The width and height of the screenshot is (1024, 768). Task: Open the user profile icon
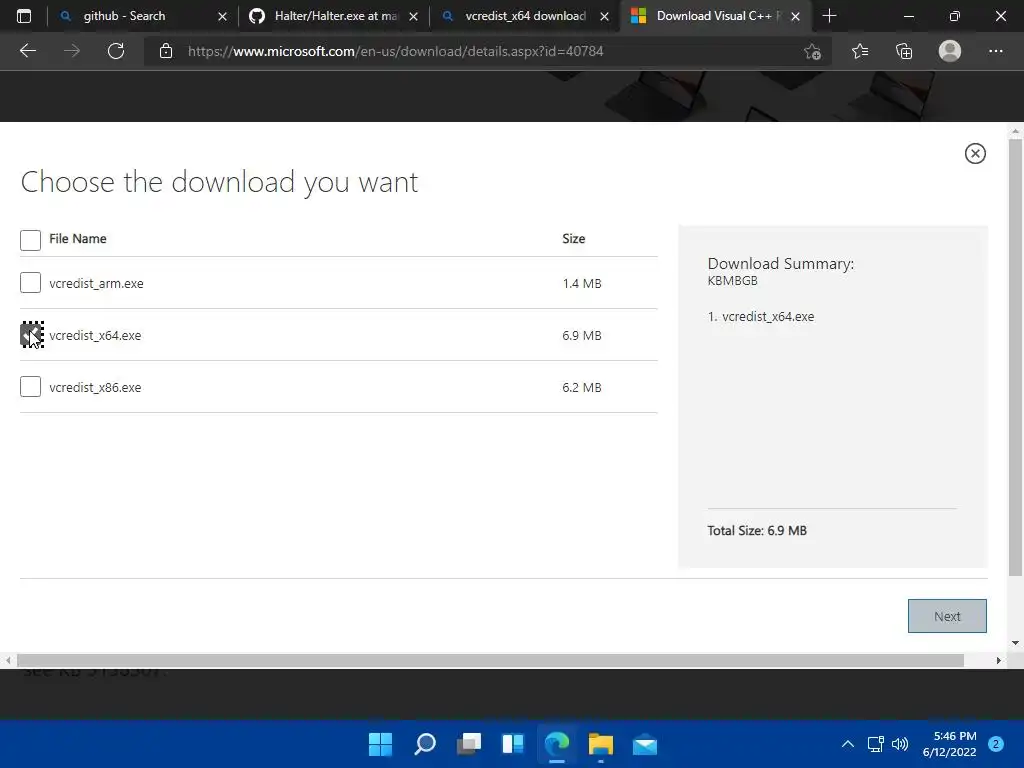950,51
